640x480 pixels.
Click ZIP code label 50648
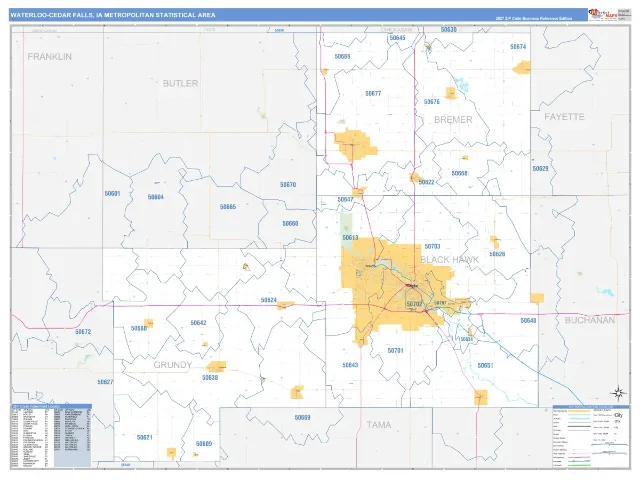coord(528,321)
